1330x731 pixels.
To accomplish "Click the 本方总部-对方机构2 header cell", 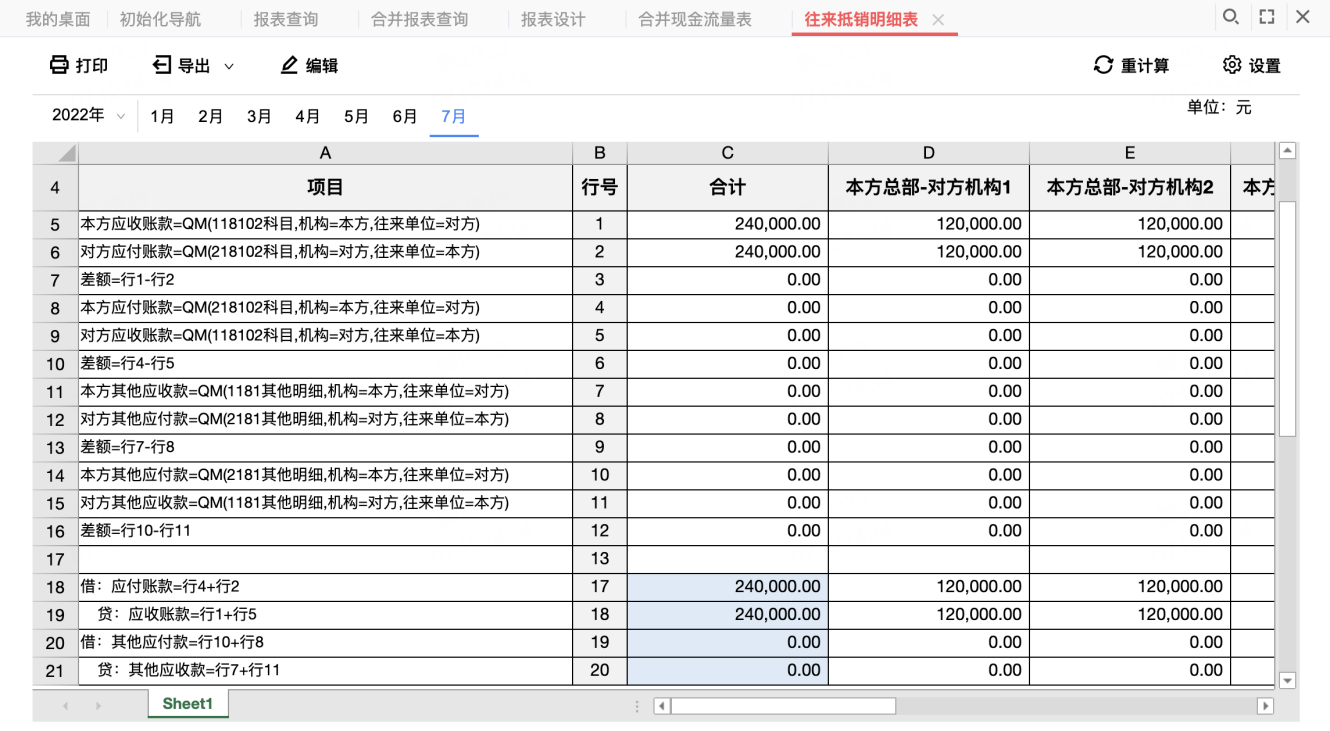I will (1130, 187).
